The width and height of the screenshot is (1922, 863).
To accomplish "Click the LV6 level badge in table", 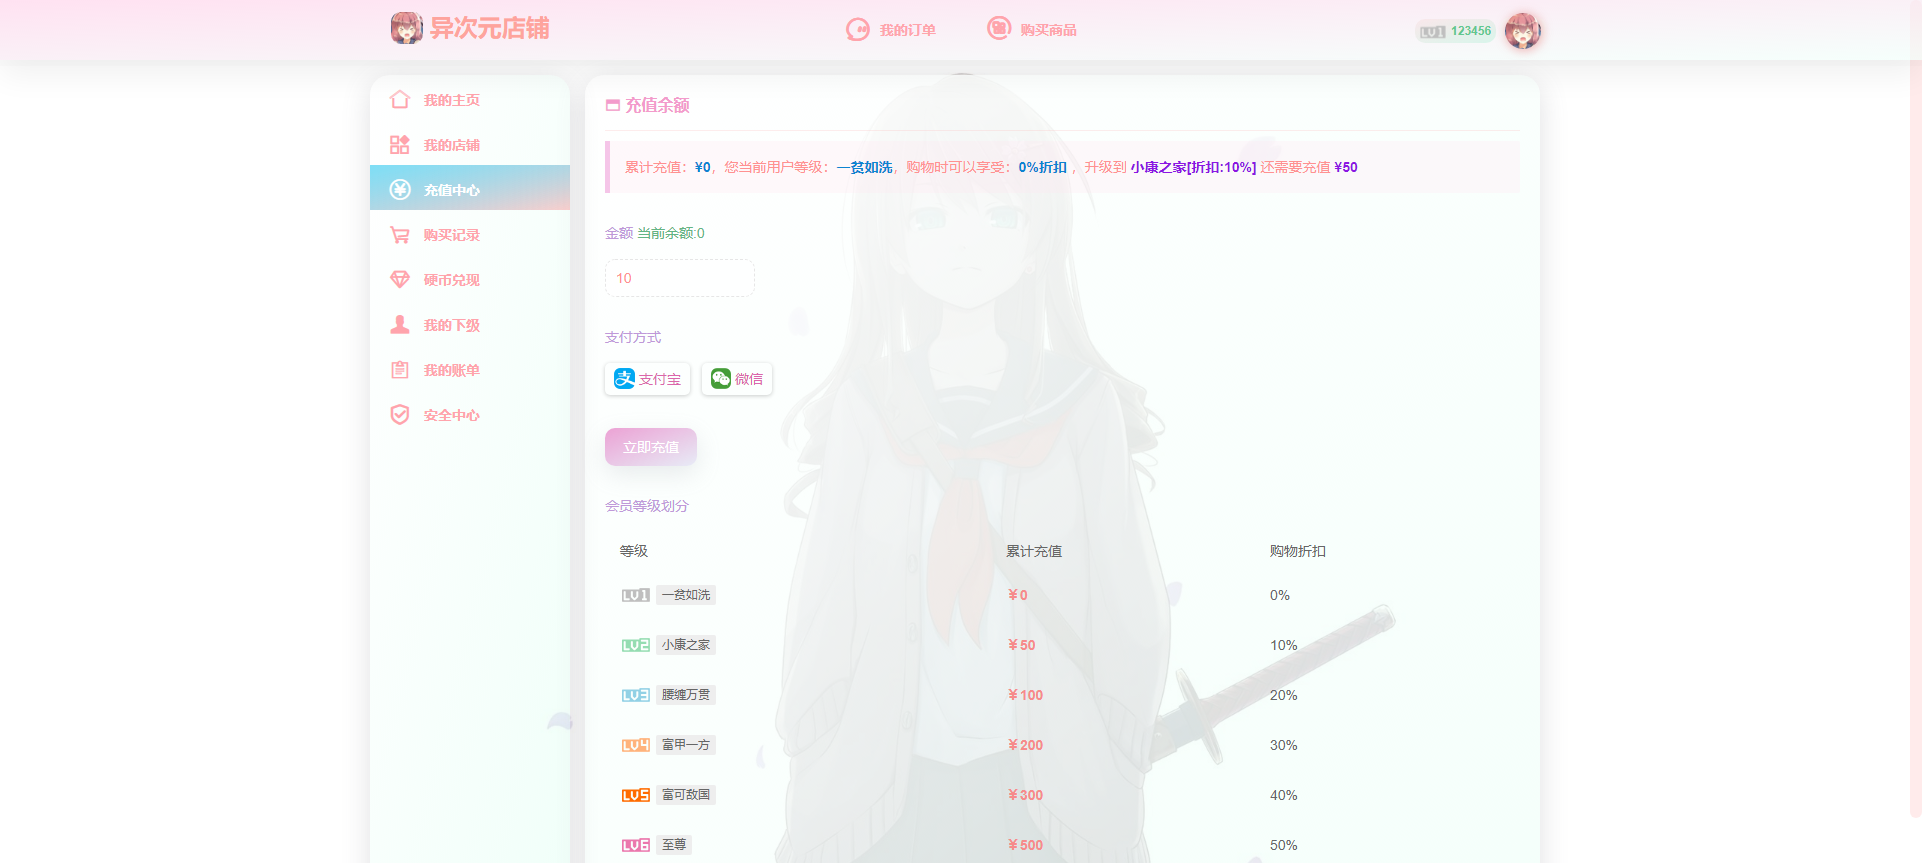I will coord(635,845).
